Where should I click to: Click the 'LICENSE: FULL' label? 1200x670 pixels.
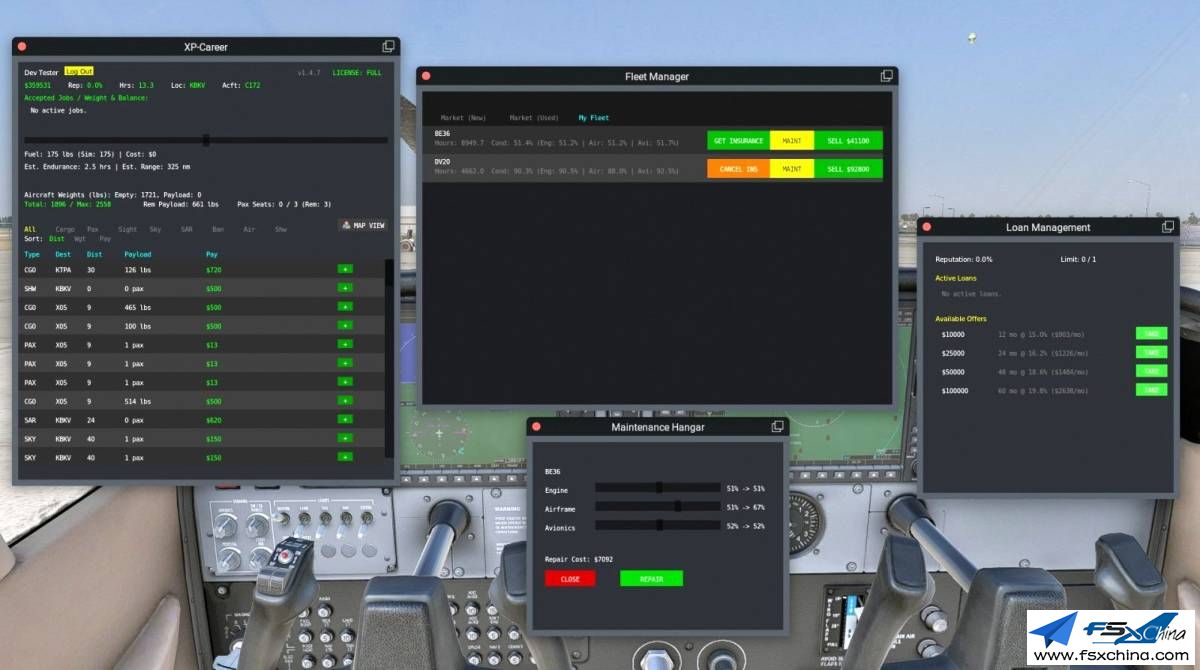pos(357,72)
